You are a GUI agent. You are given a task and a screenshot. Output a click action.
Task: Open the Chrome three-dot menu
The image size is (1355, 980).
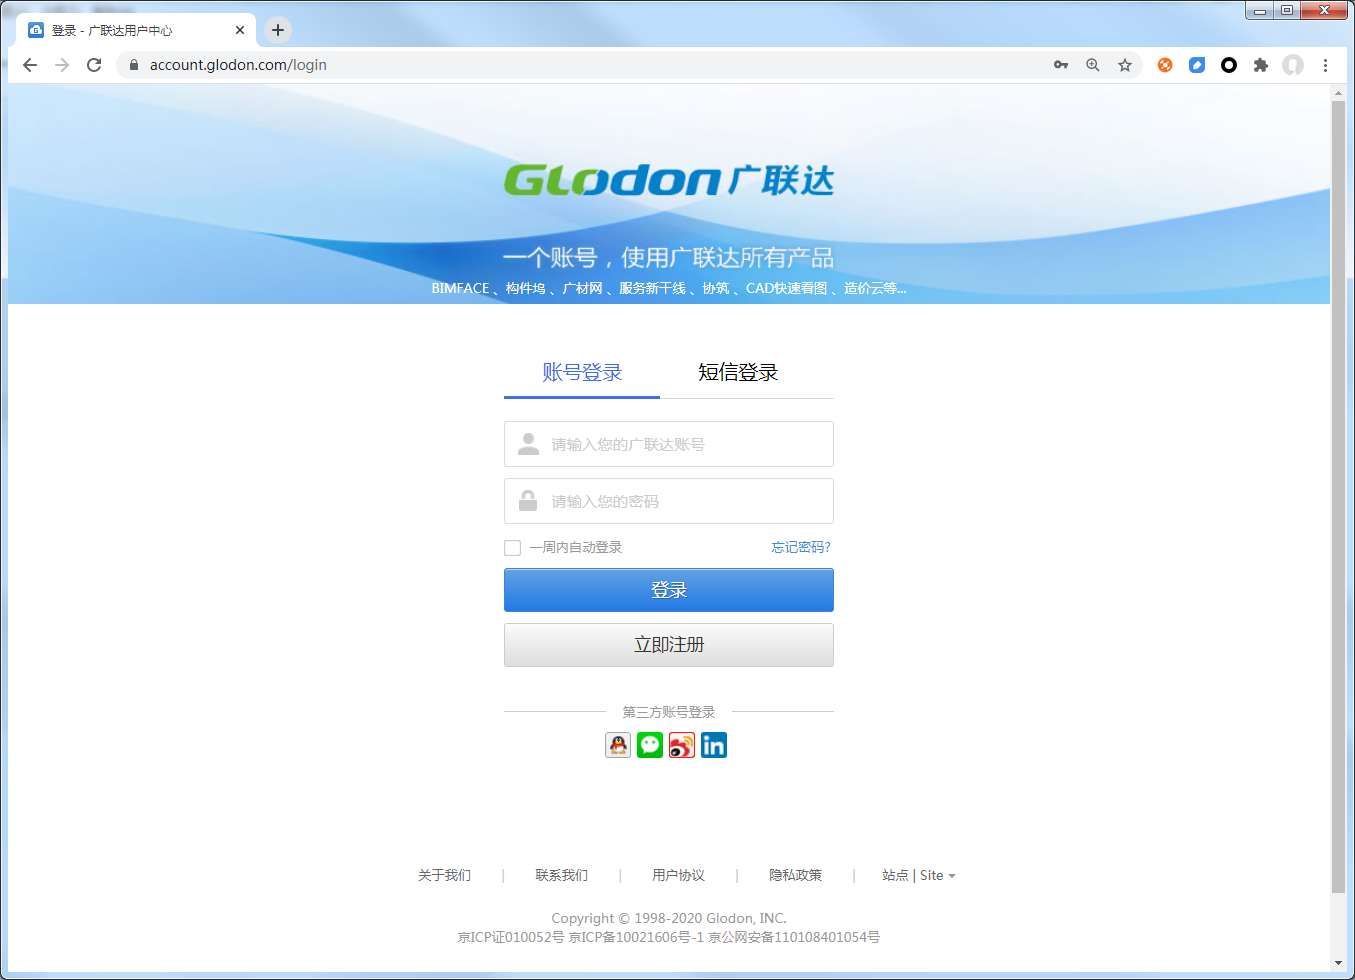[x=1325, y=65]
